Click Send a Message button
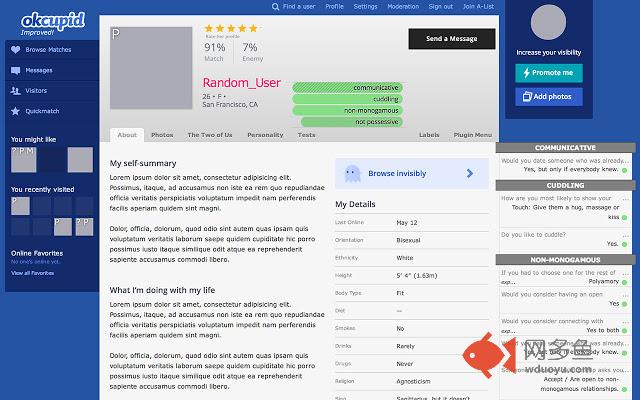The height and width of the screenshot is (400, 640). (452, 39)
